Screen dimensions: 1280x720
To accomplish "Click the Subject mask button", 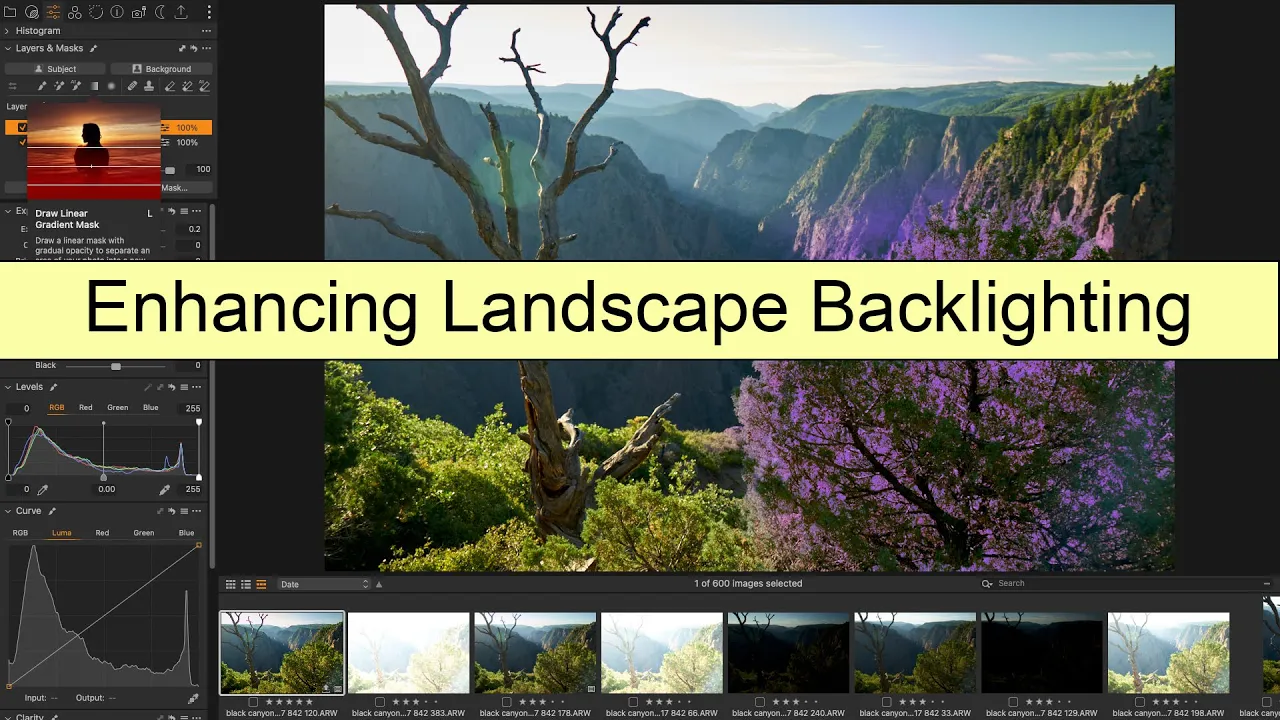I will click(x=55, y=69).
